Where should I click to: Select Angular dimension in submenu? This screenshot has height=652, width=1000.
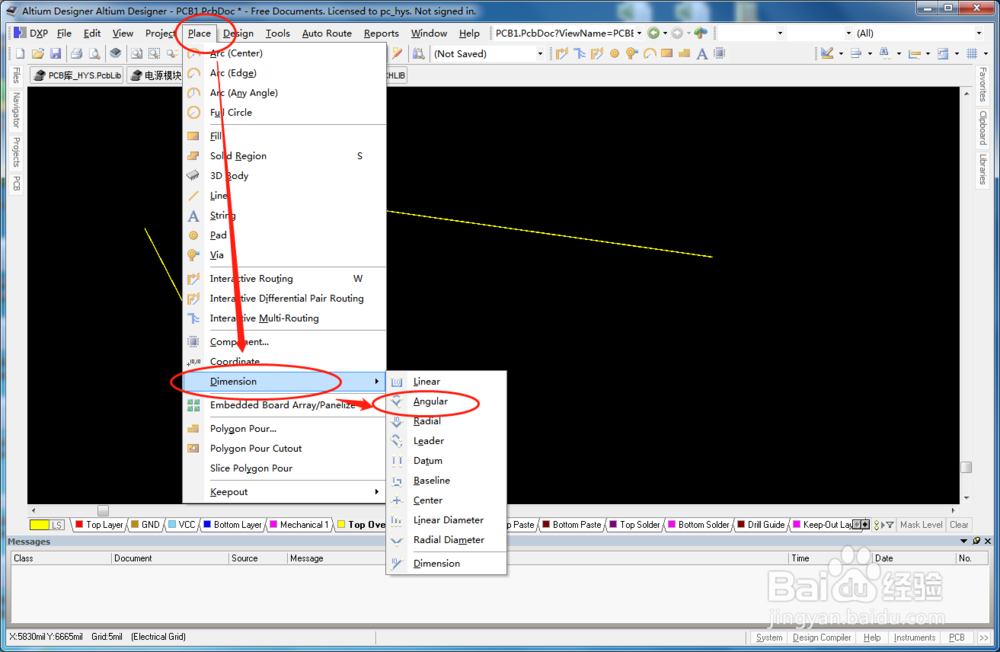click(446, 401)
